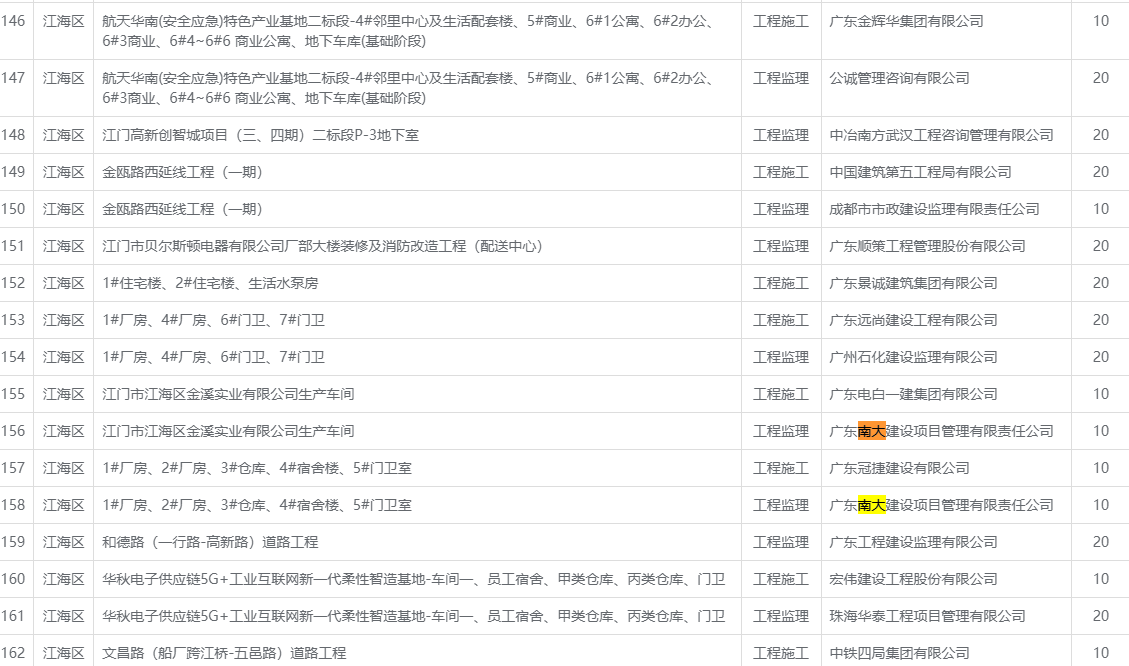Select 广州石化建设监理有限公司 cell
This screenshot has height=666, width=1129.
point(913,357)
